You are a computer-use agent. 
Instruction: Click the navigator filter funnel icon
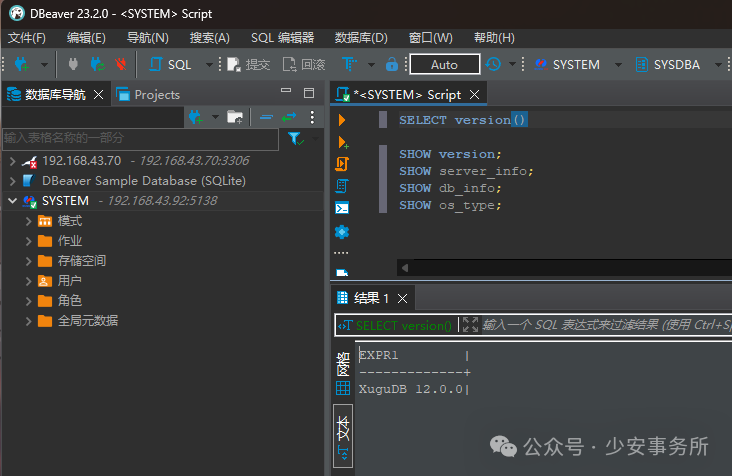pos(295,138)
